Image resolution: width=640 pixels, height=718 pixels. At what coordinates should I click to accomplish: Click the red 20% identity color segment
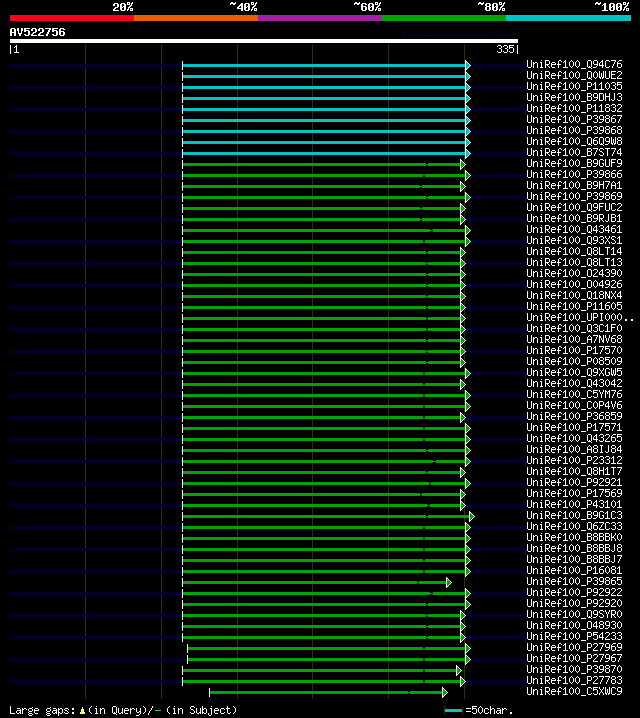(72, 18)
